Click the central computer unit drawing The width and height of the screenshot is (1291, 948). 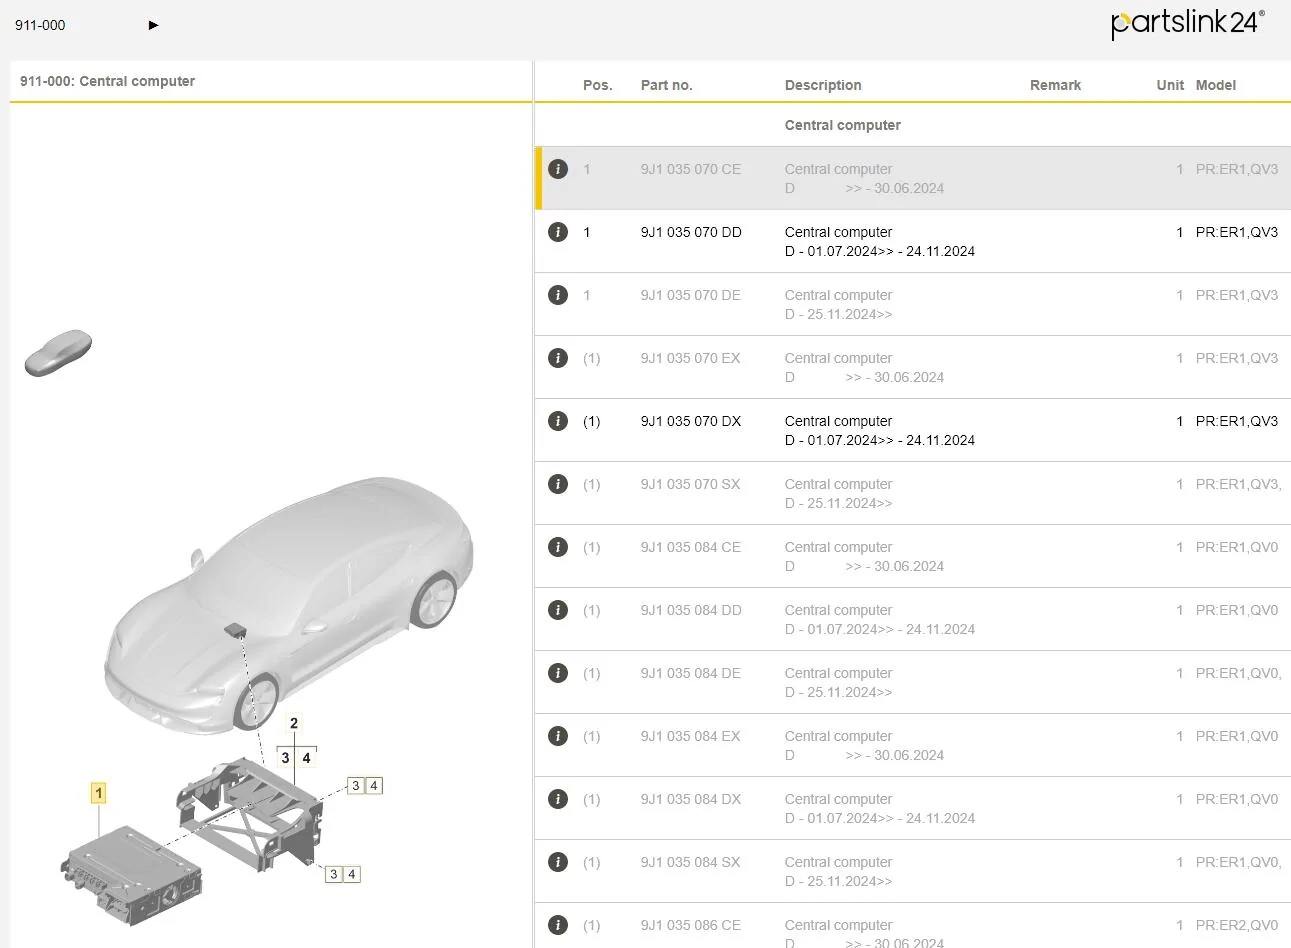coord(133,874)
